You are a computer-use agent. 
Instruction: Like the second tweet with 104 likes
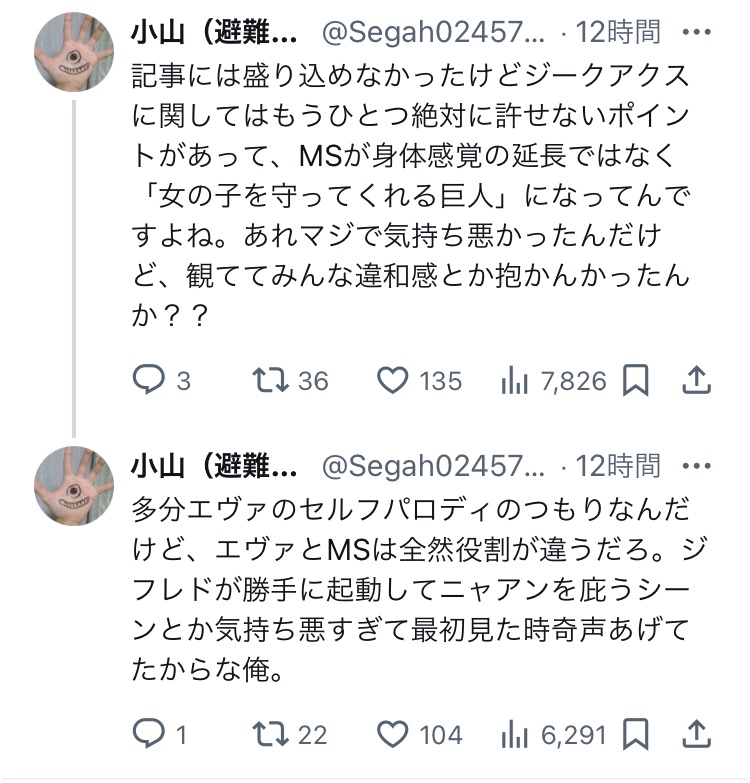point(394,735)
